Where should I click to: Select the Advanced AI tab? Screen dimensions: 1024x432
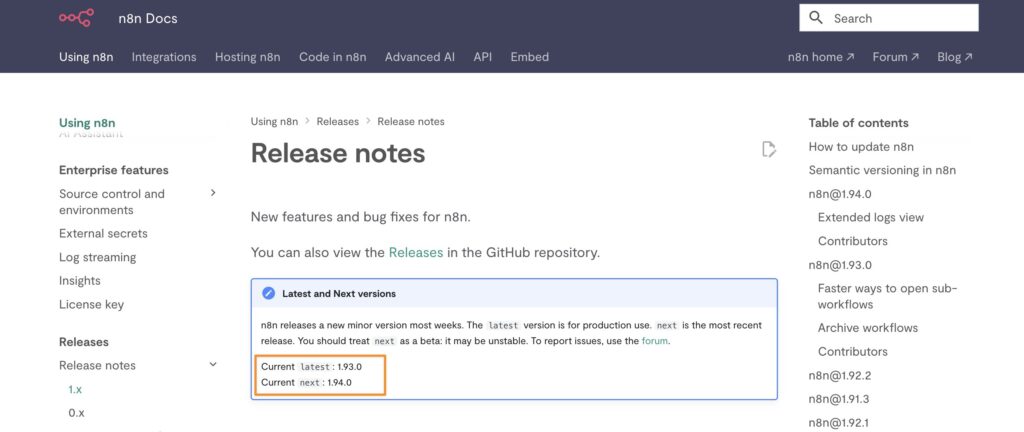coord(420,57)
